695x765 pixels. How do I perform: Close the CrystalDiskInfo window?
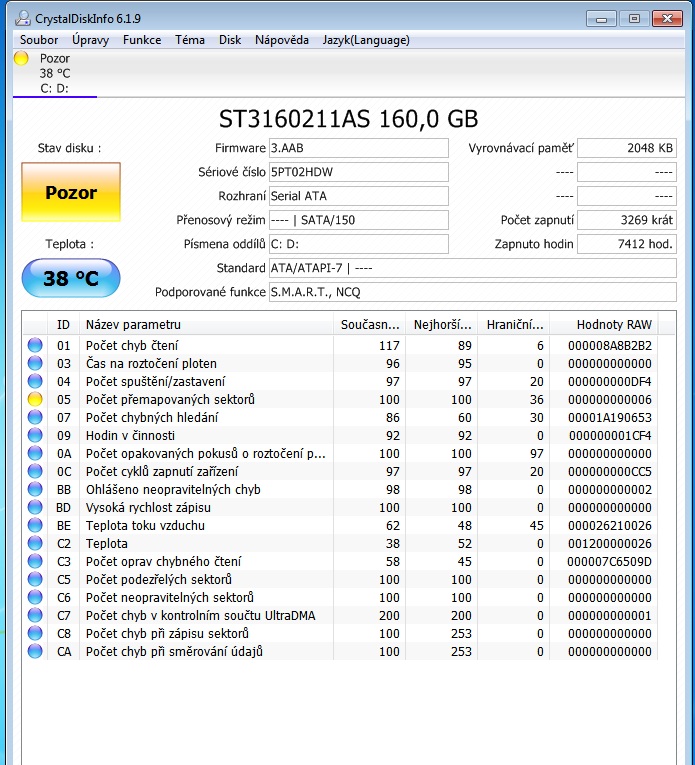[x=667, y=19]
